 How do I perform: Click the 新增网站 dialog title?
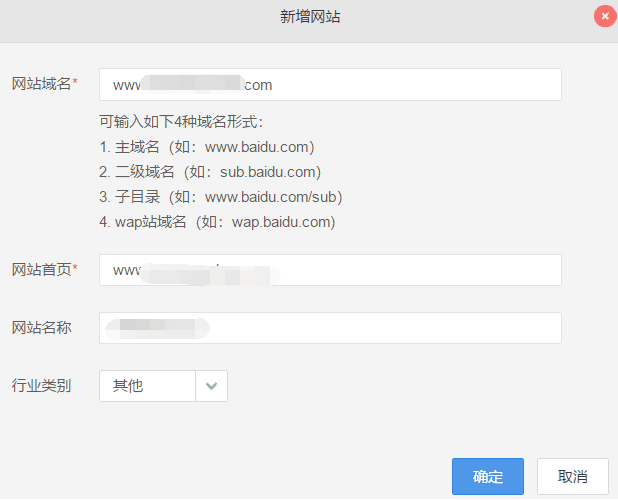pos(309,17)
